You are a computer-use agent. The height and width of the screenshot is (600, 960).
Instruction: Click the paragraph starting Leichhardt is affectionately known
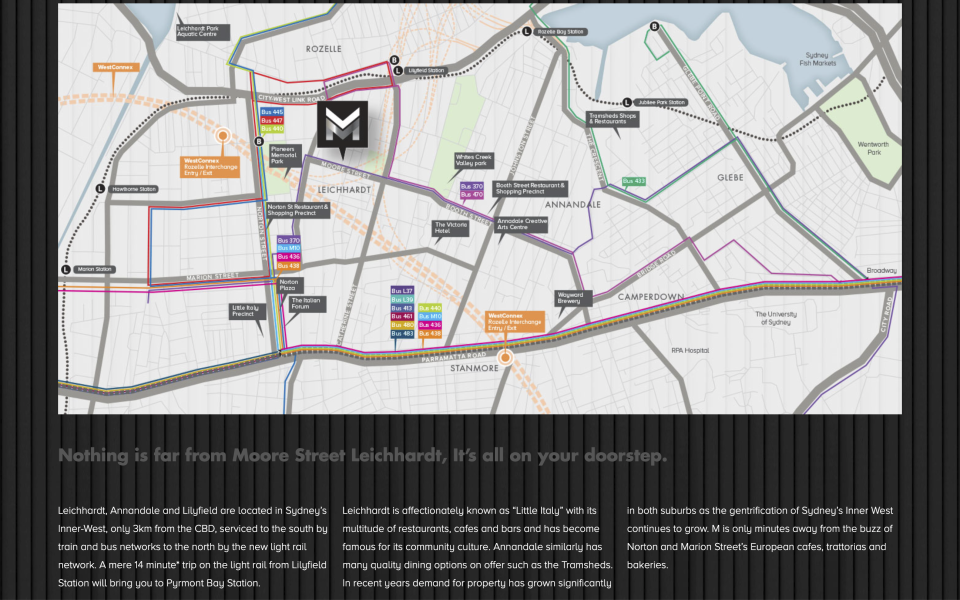[x=478, y=547]
